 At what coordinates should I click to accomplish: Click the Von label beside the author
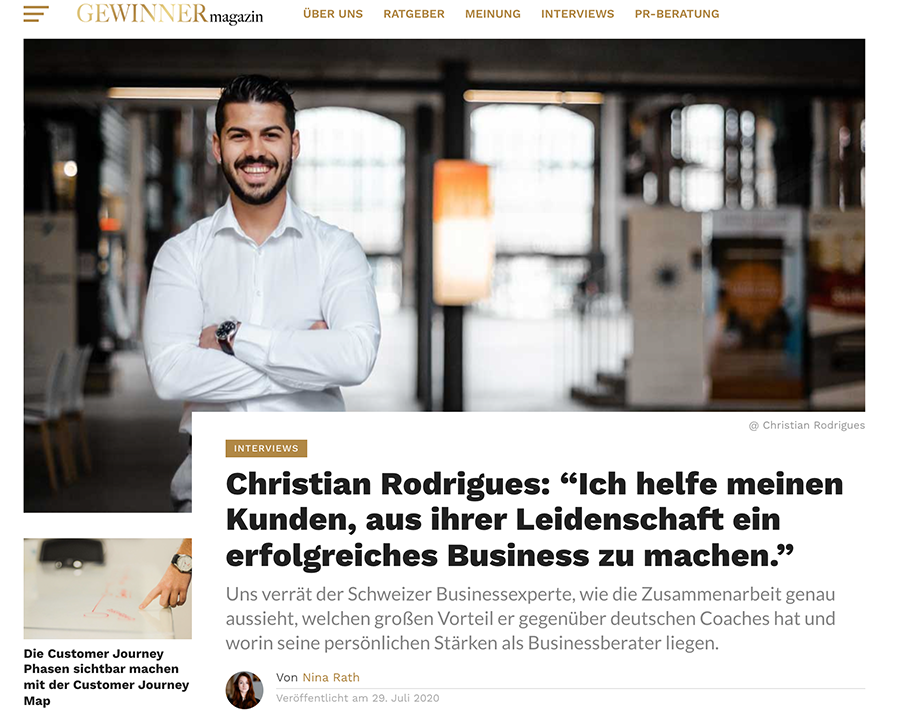[287, 677]
